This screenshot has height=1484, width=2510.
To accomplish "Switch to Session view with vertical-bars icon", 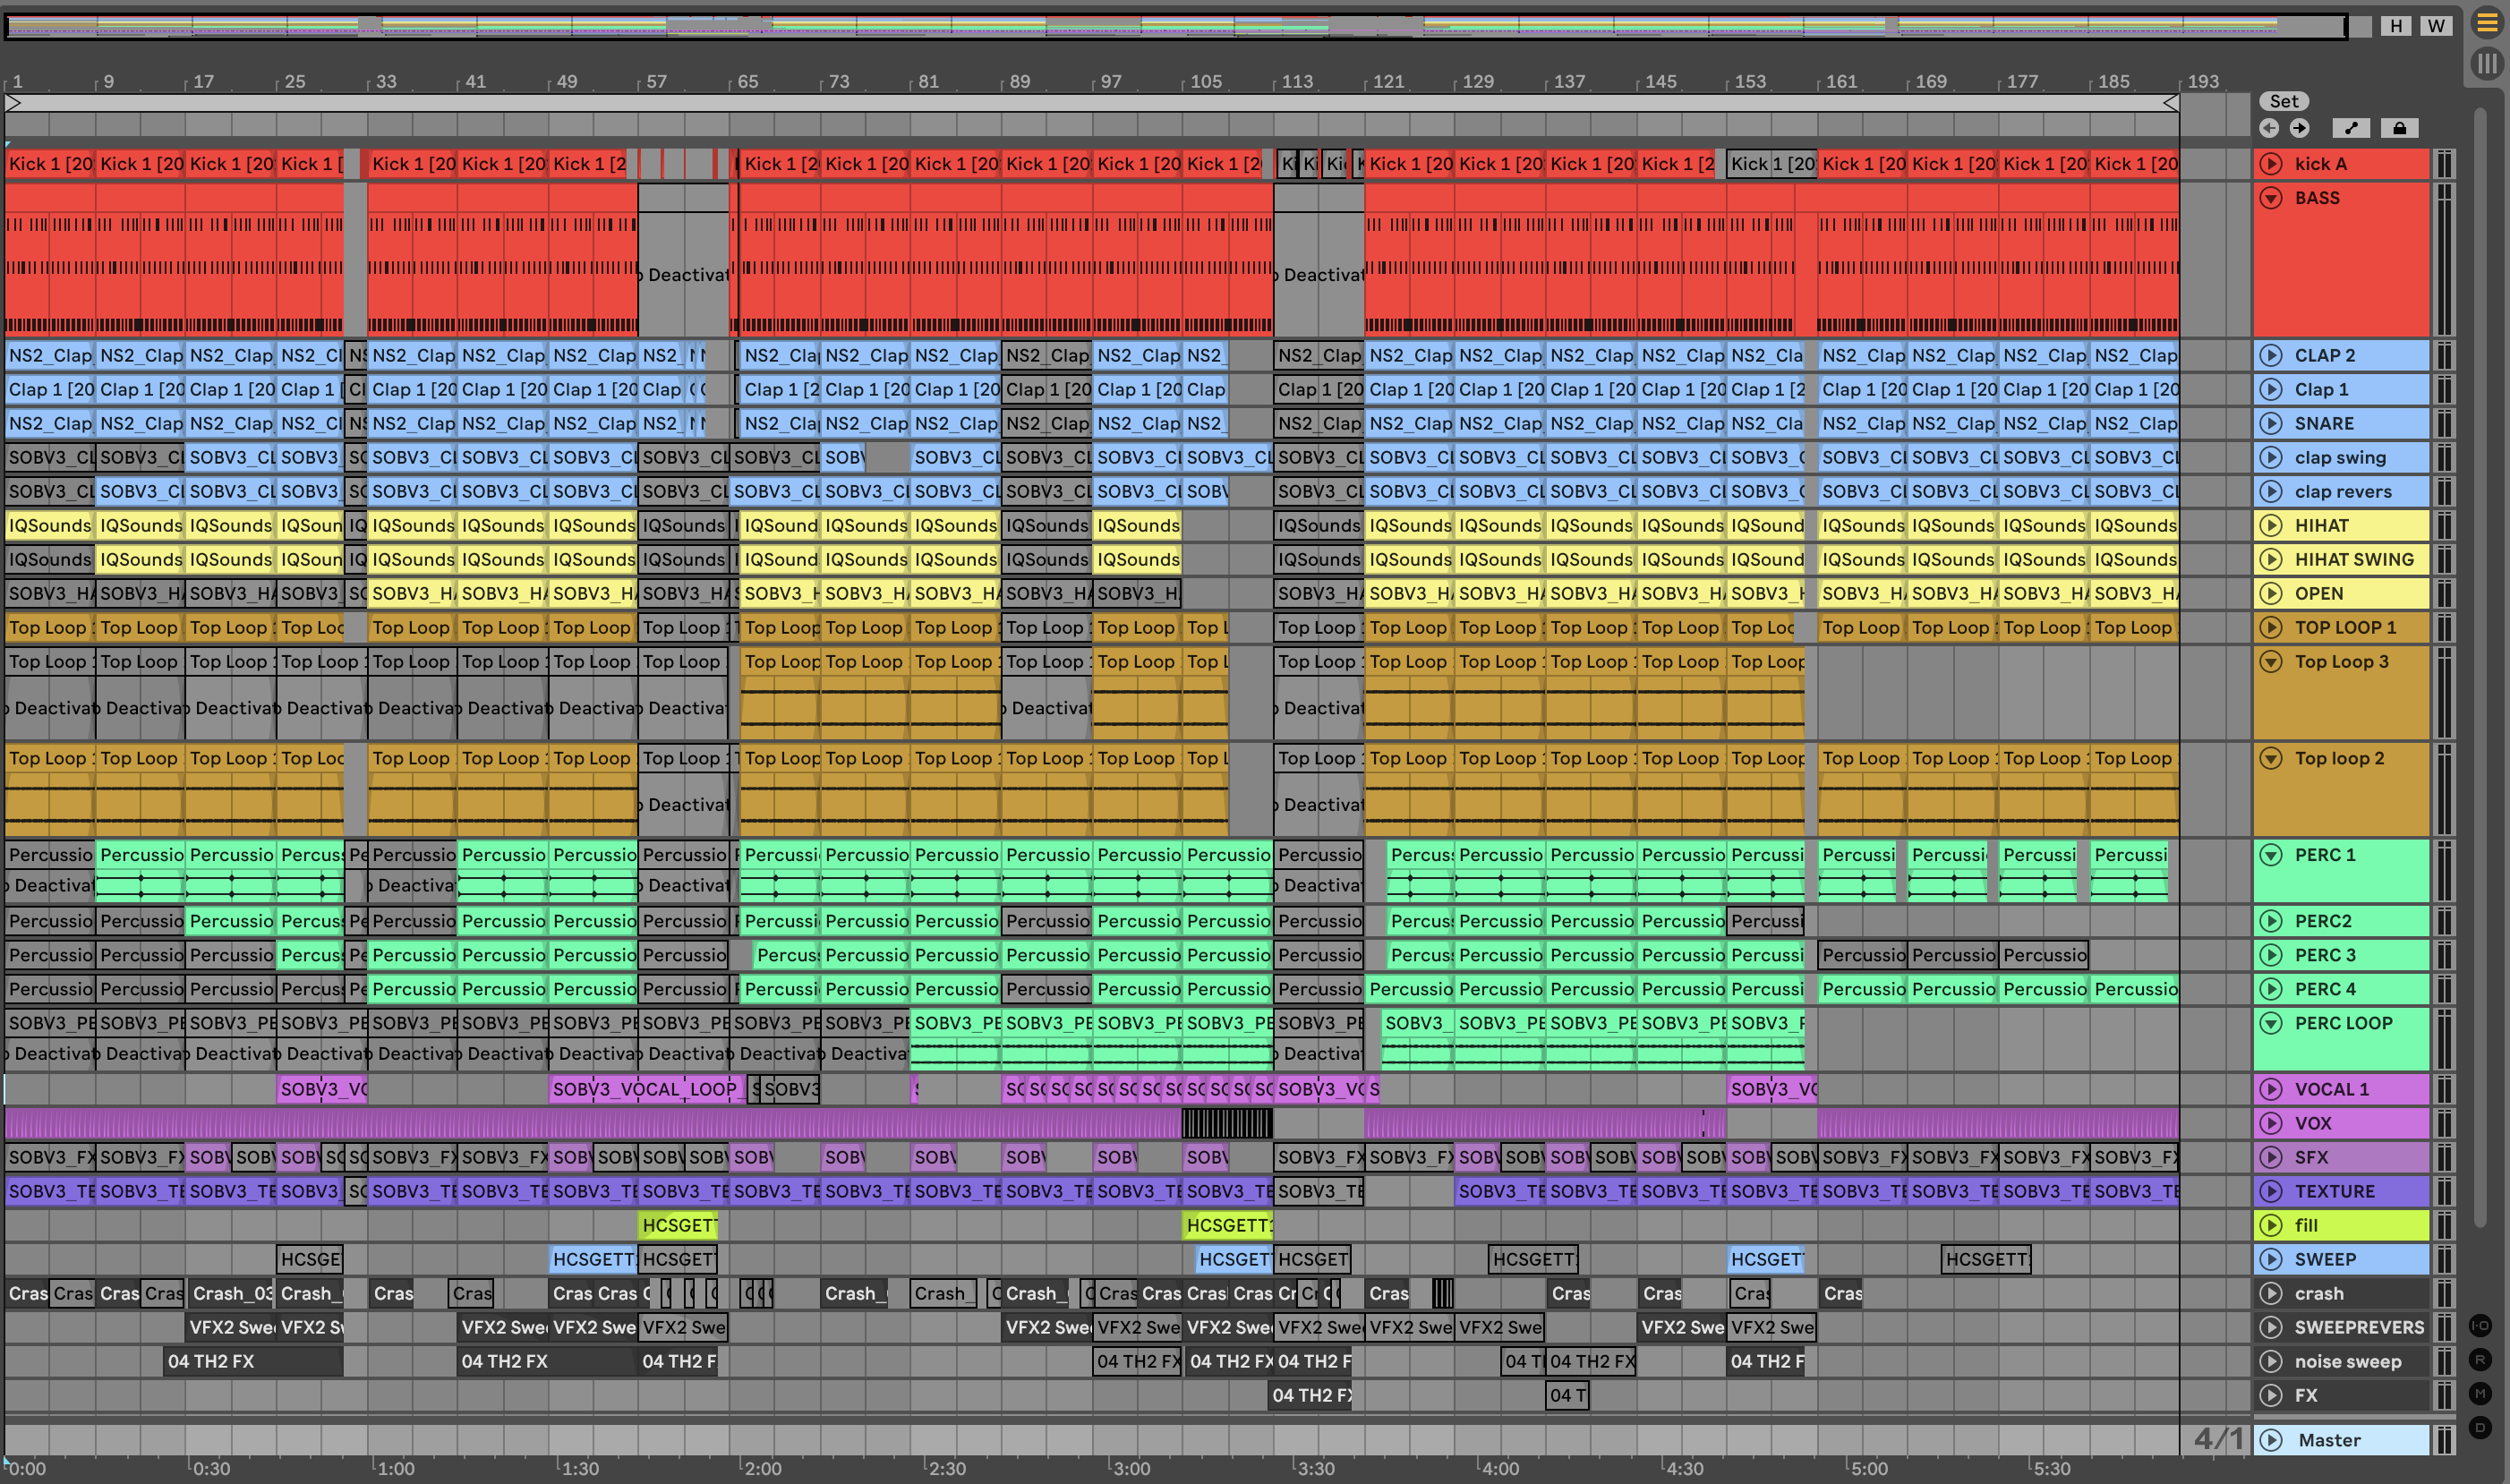I will click(2487, 64).
